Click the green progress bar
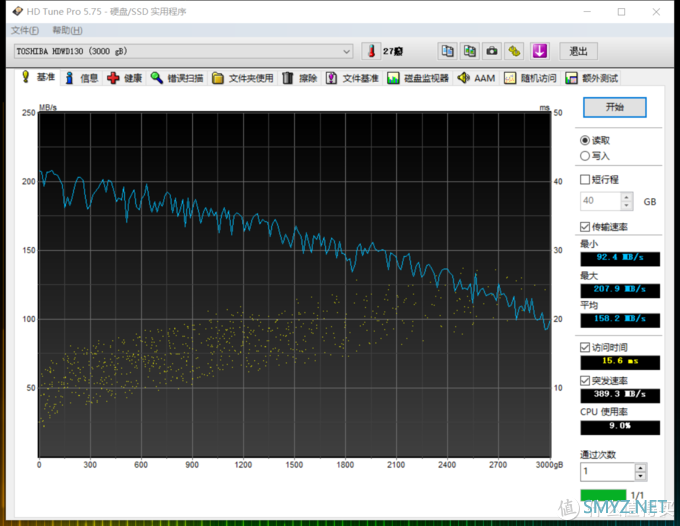The image size is (680, 526). click(603, 495)
